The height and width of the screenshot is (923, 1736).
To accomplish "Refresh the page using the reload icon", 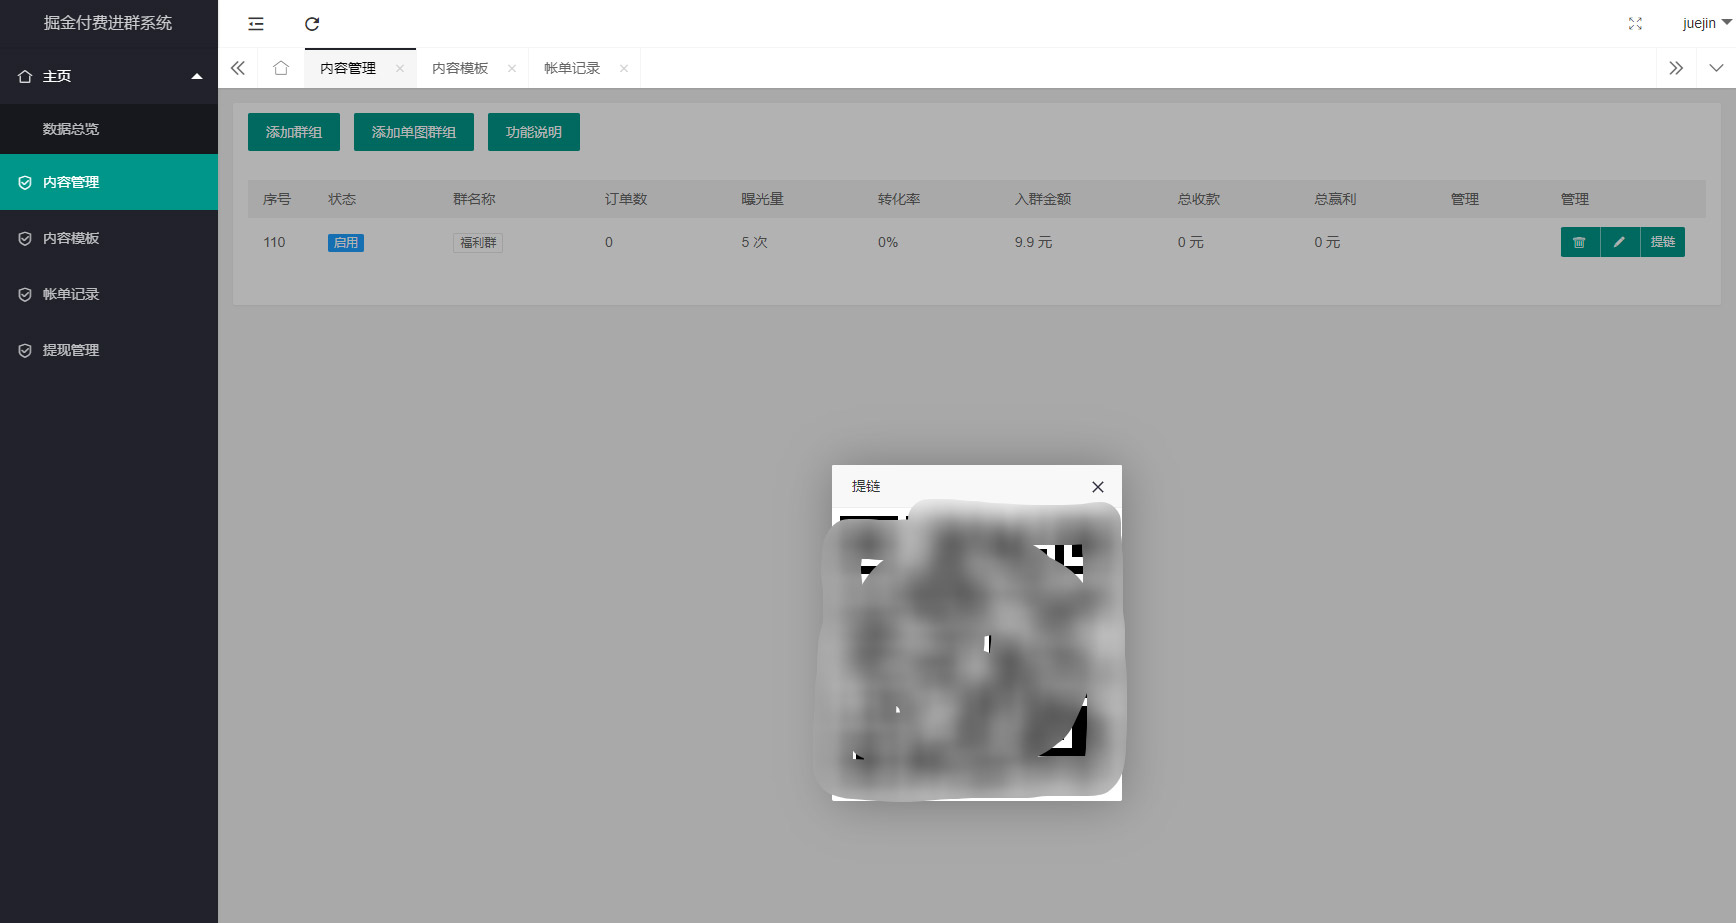I will pyautogui.click(x=312, y=24).
